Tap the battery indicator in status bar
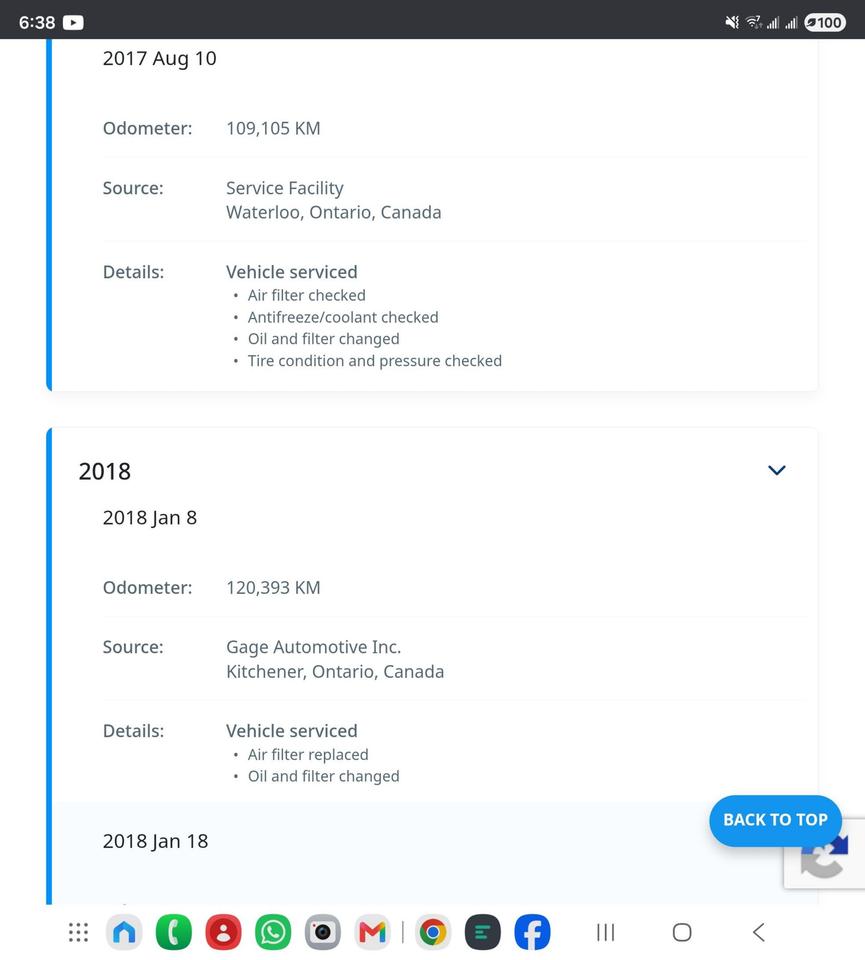Image resolution: width=865 pixels, height=960 pixels. pos(825,23)
